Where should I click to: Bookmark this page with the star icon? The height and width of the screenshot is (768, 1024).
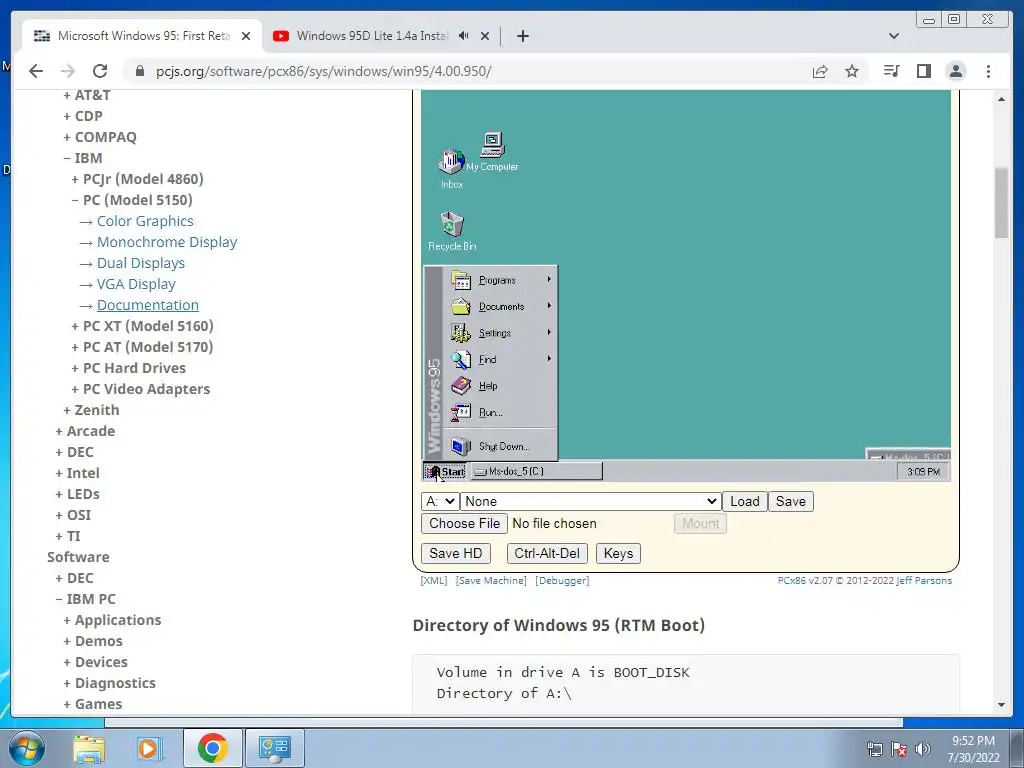(852, 71)
